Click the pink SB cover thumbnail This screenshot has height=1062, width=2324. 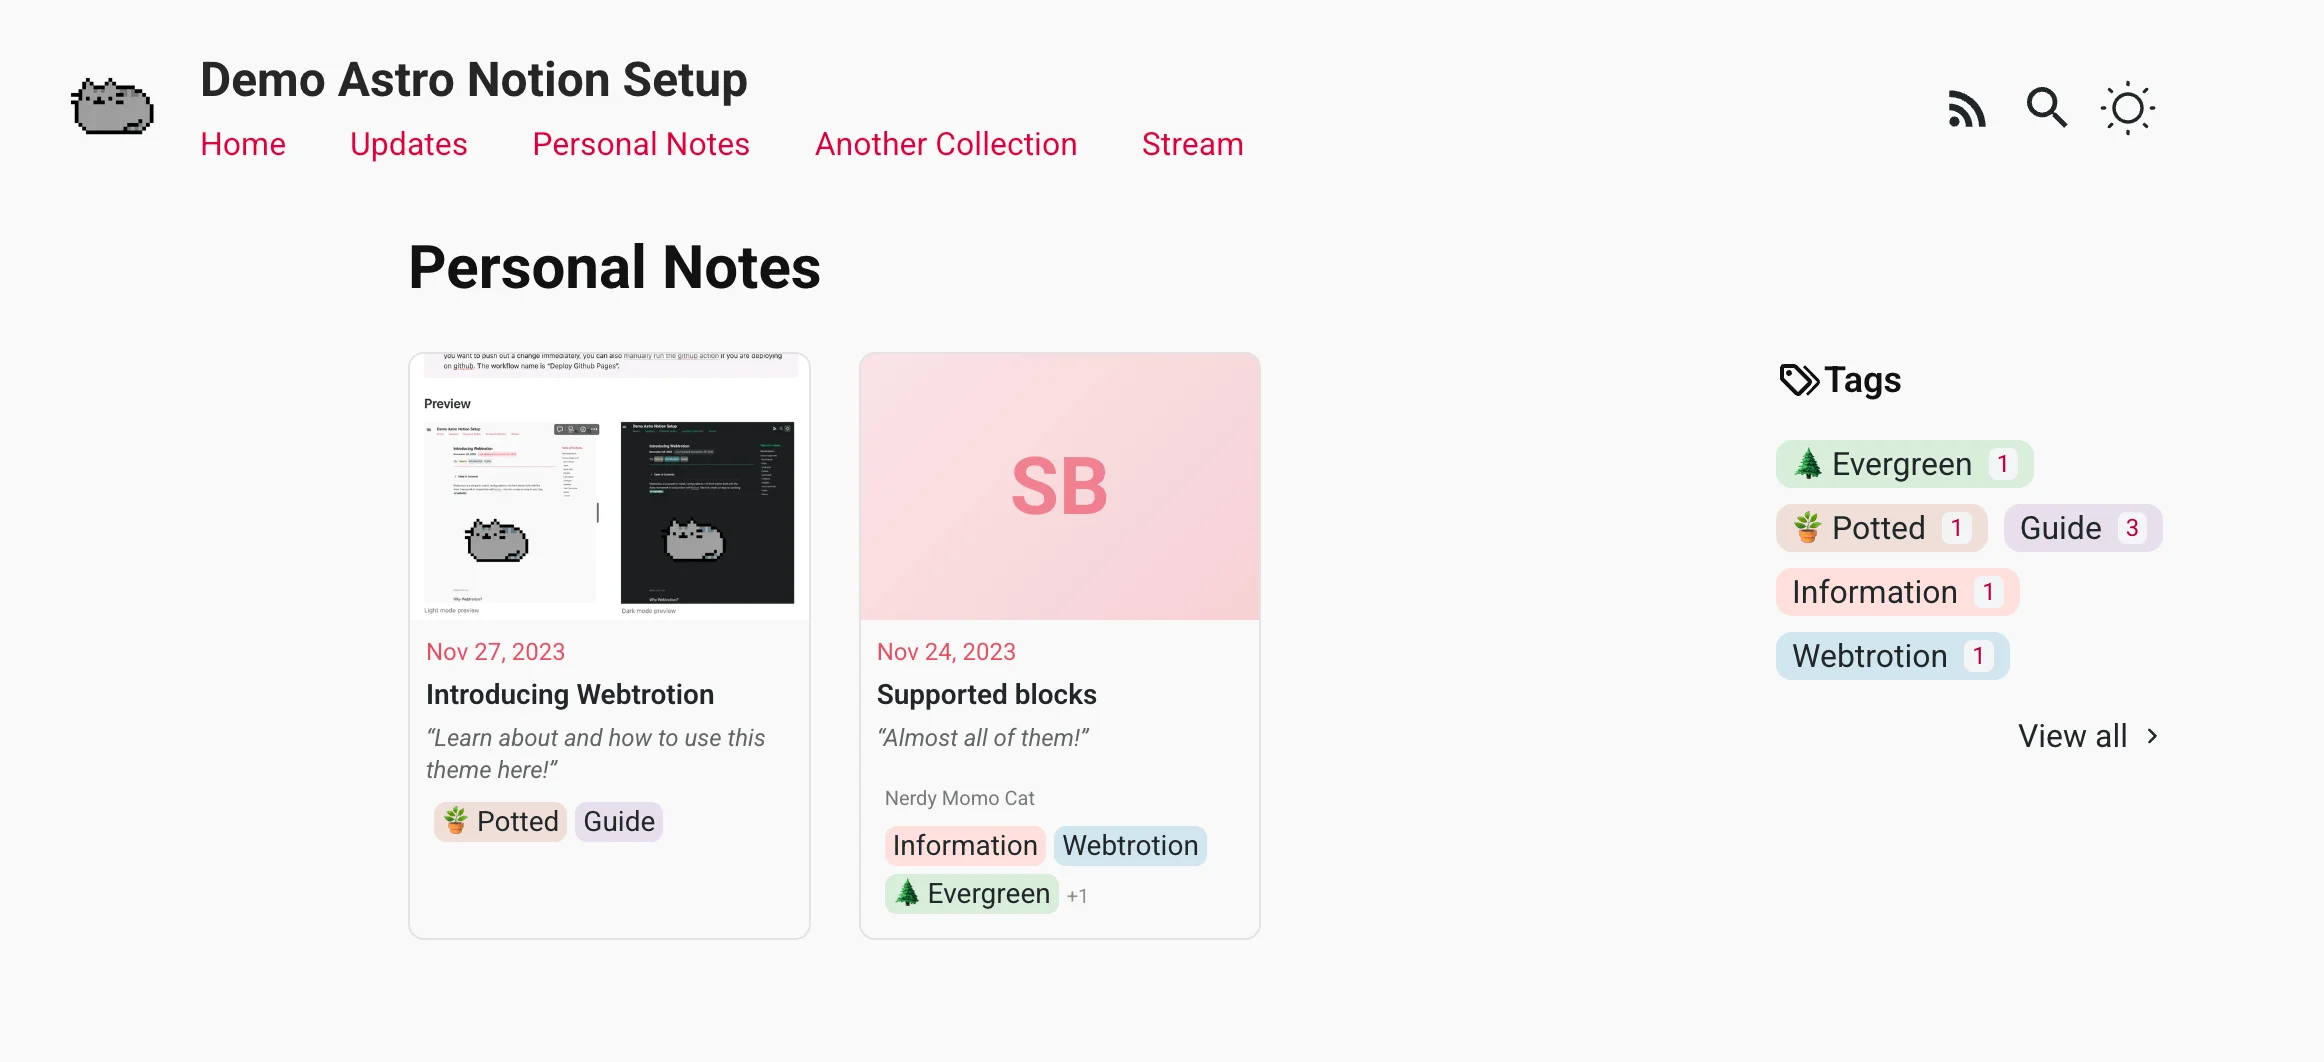pyautogui.click(x=1059, y=486)
